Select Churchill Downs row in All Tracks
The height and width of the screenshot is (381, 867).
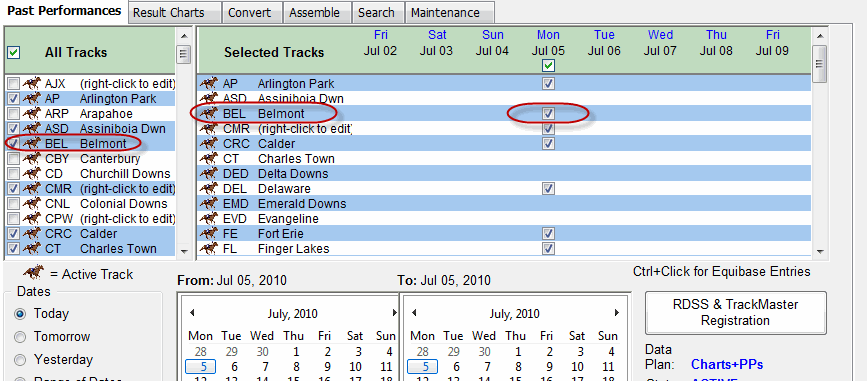point(91,174)
